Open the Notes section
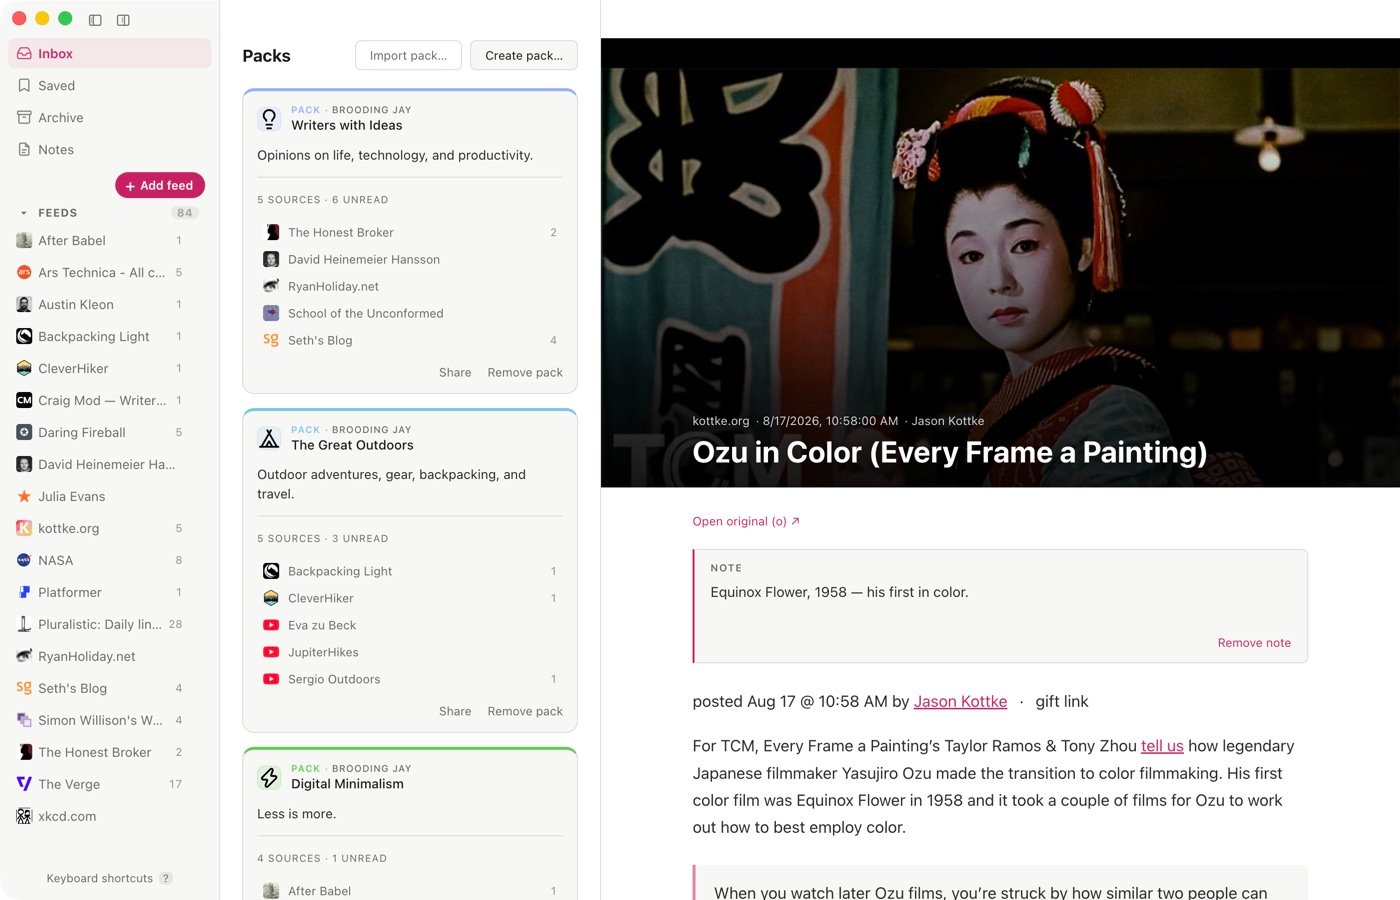The image size is (1400, 900). [110, 150]
